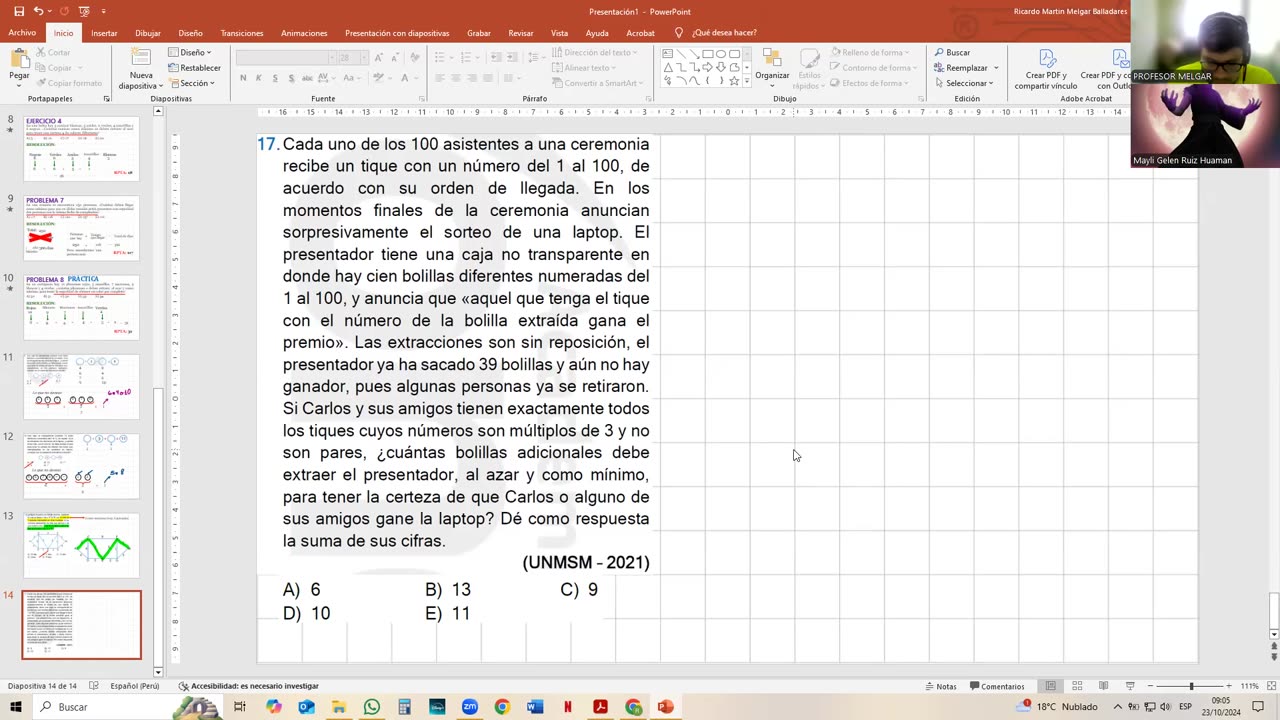Open the font size dropdown
Screen dimensions: 1280x720
364,58
